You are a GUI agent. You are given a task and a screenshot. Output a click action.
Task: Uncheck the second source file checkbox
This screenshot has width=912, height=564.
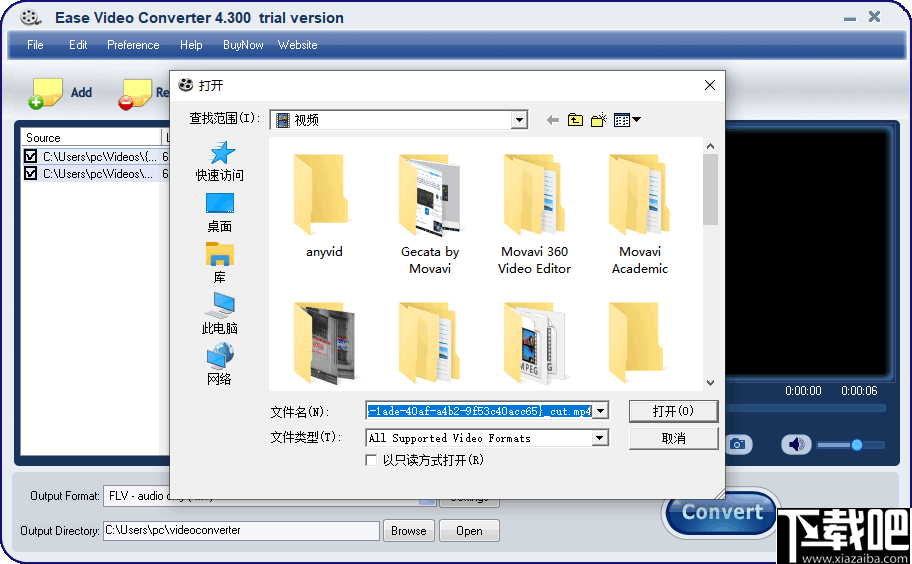click(x=30, y=173)
